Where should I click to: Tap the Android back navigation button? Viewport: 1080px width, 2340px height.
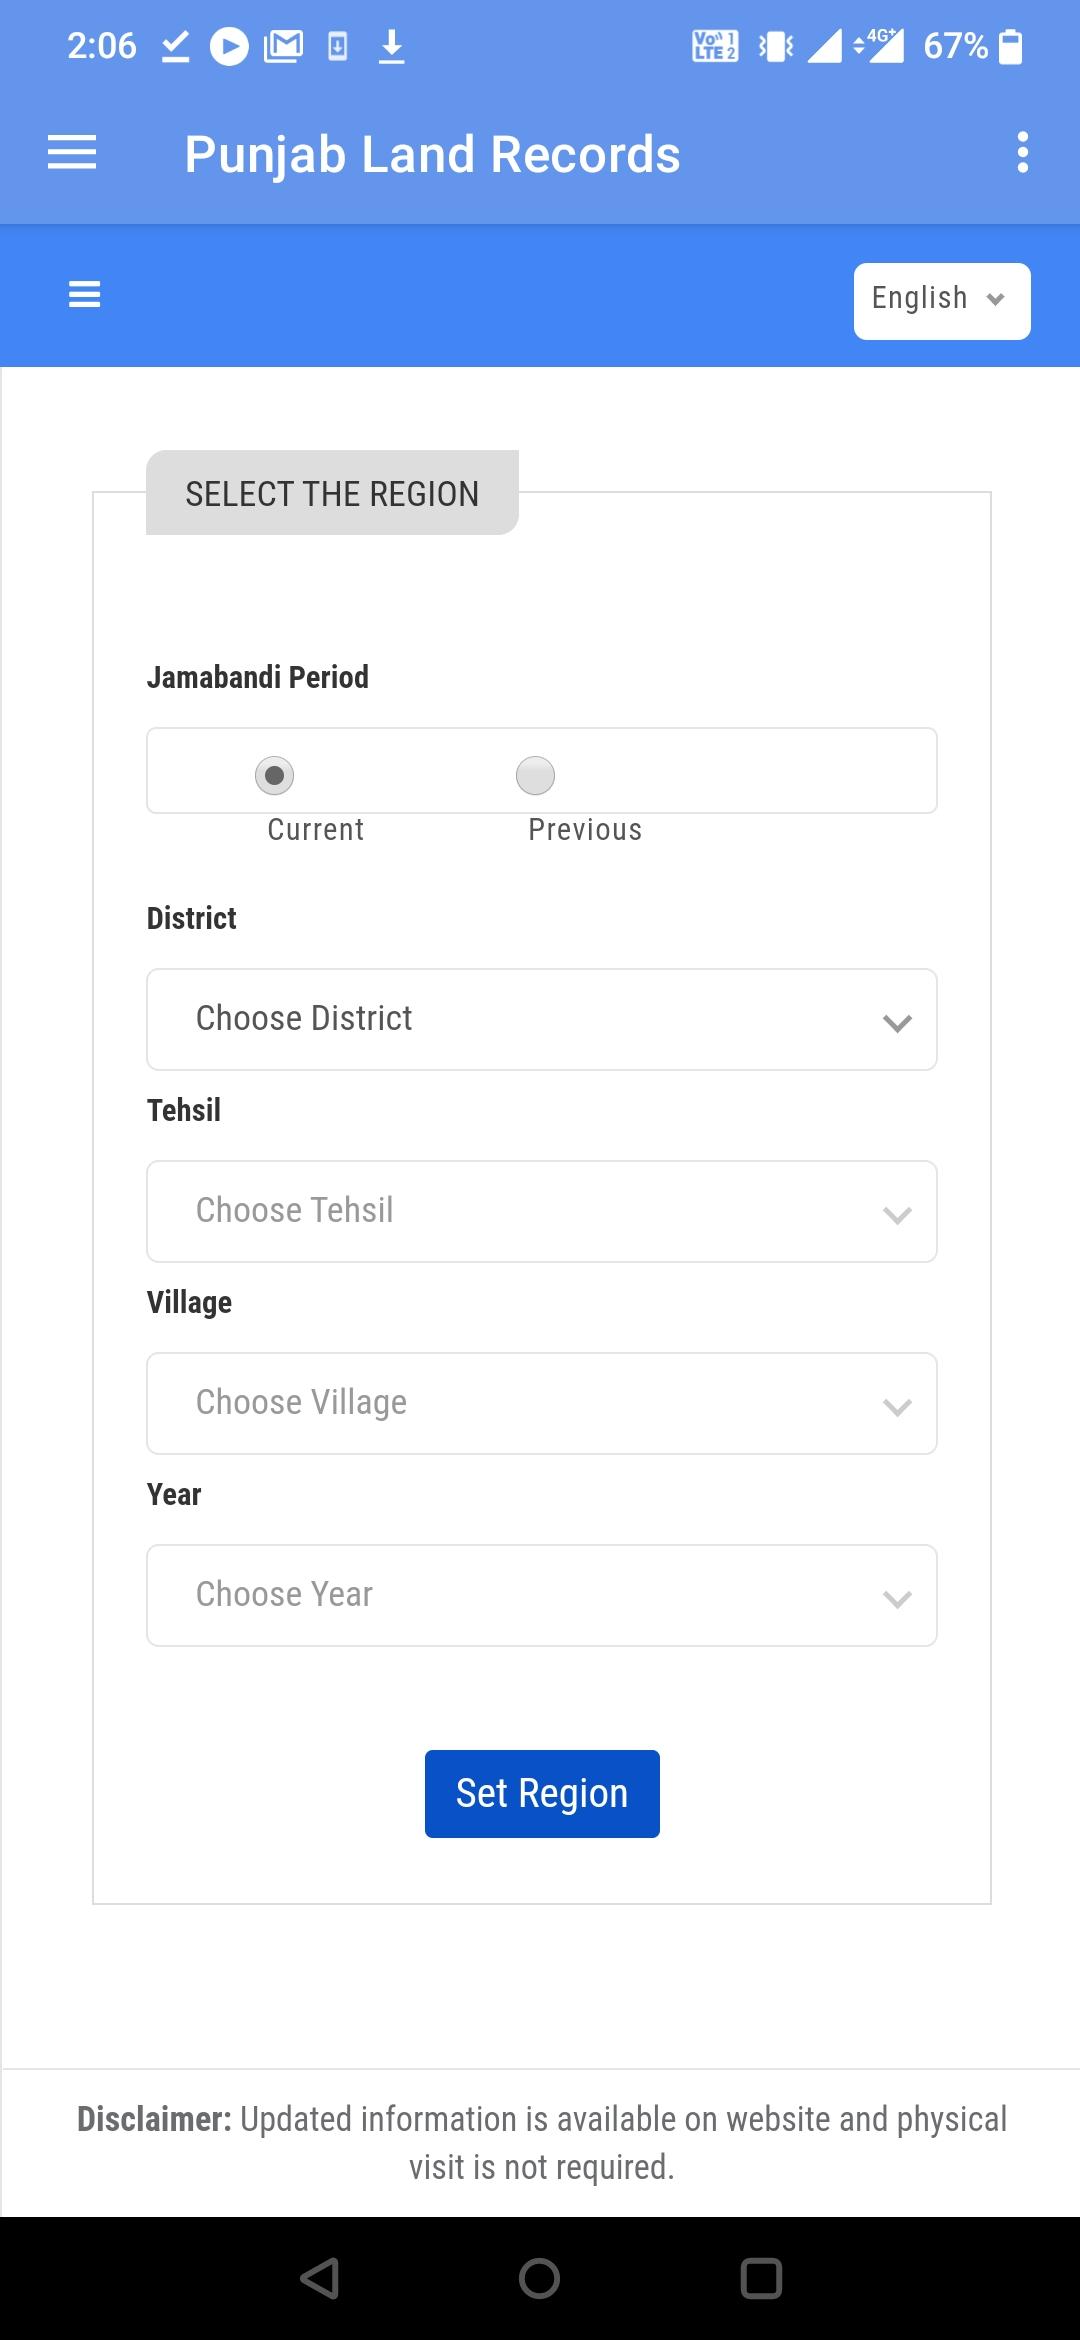tap(320, 2278)
